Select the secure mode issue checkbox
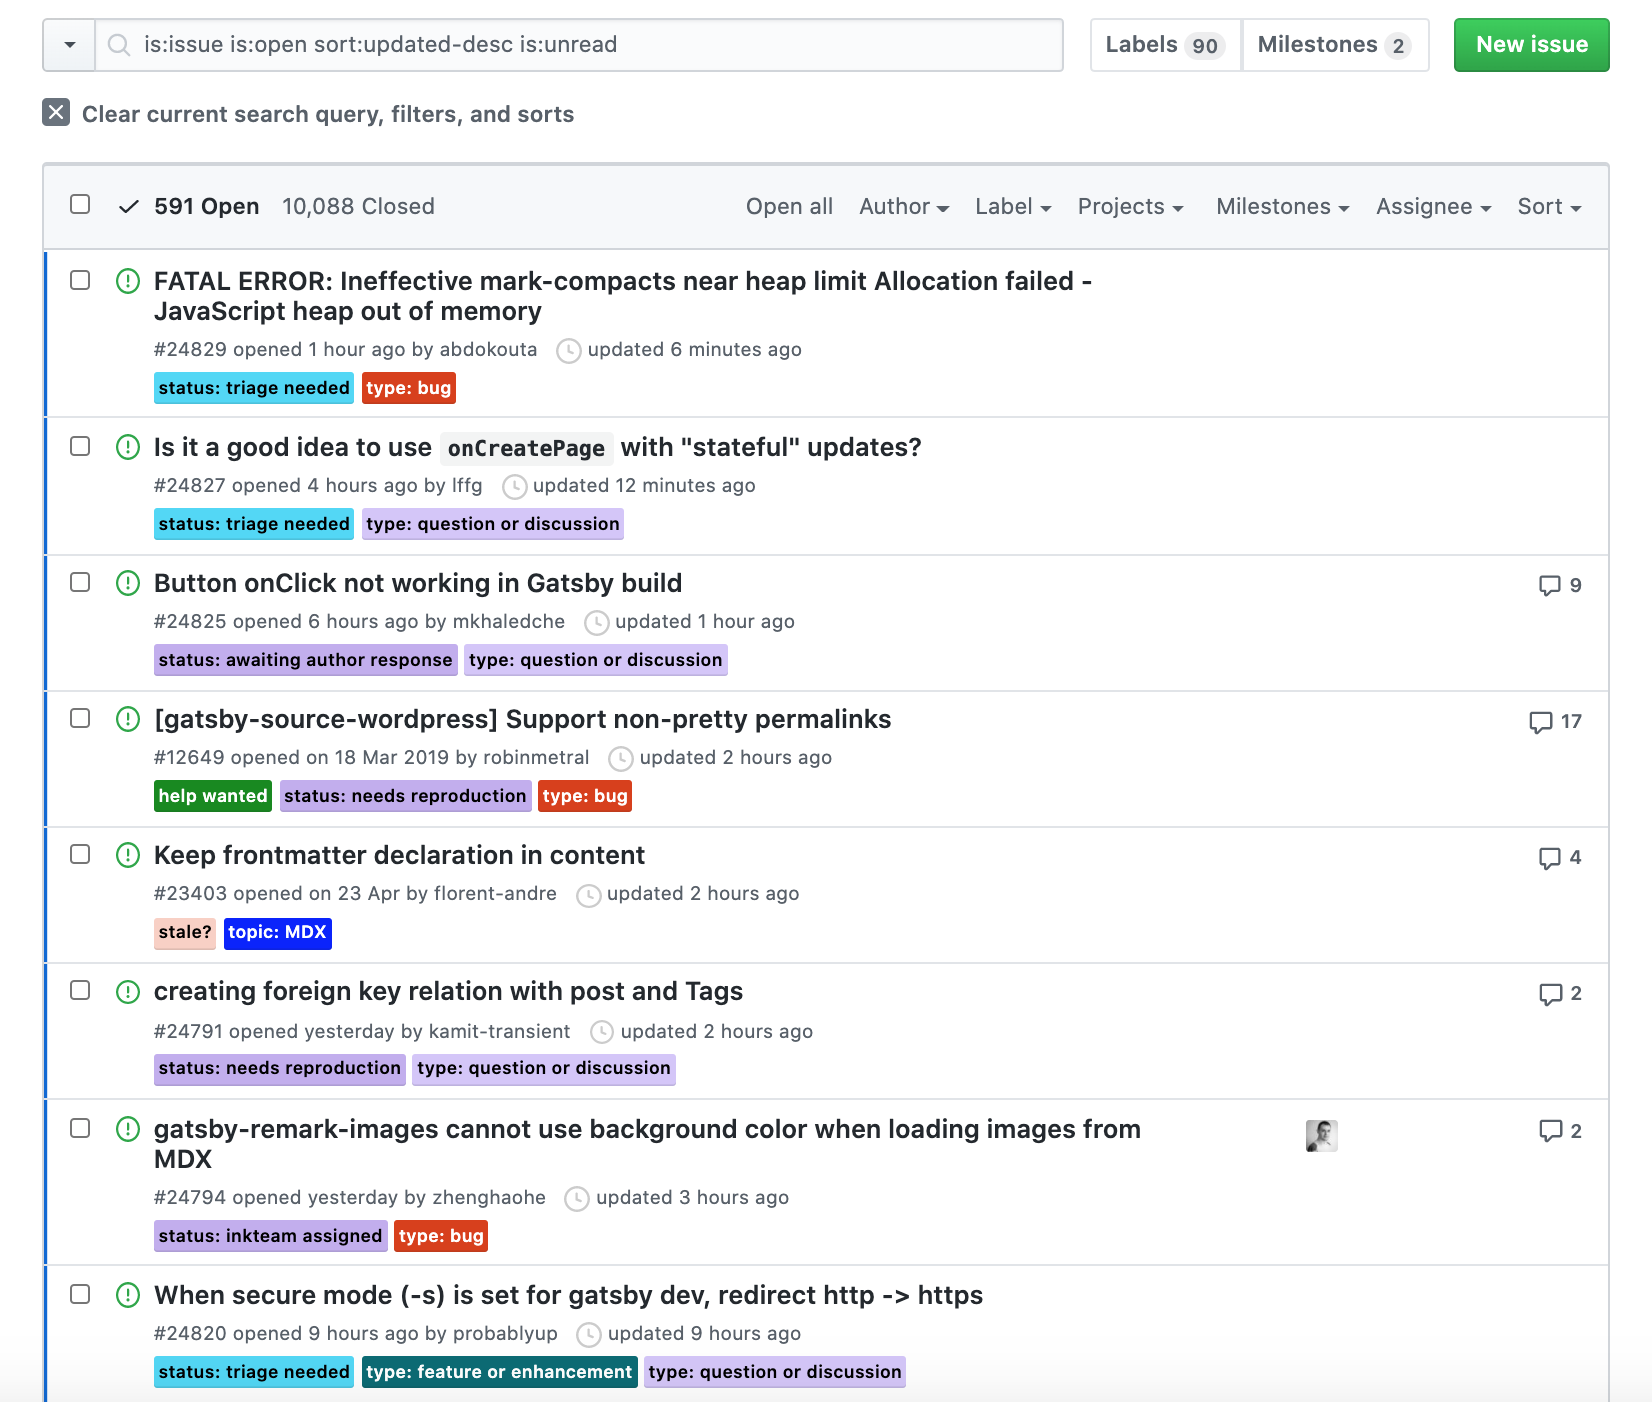The height and width of the screenshot is (1402, 1652). pyautogui.click(x=80, y=1294)
